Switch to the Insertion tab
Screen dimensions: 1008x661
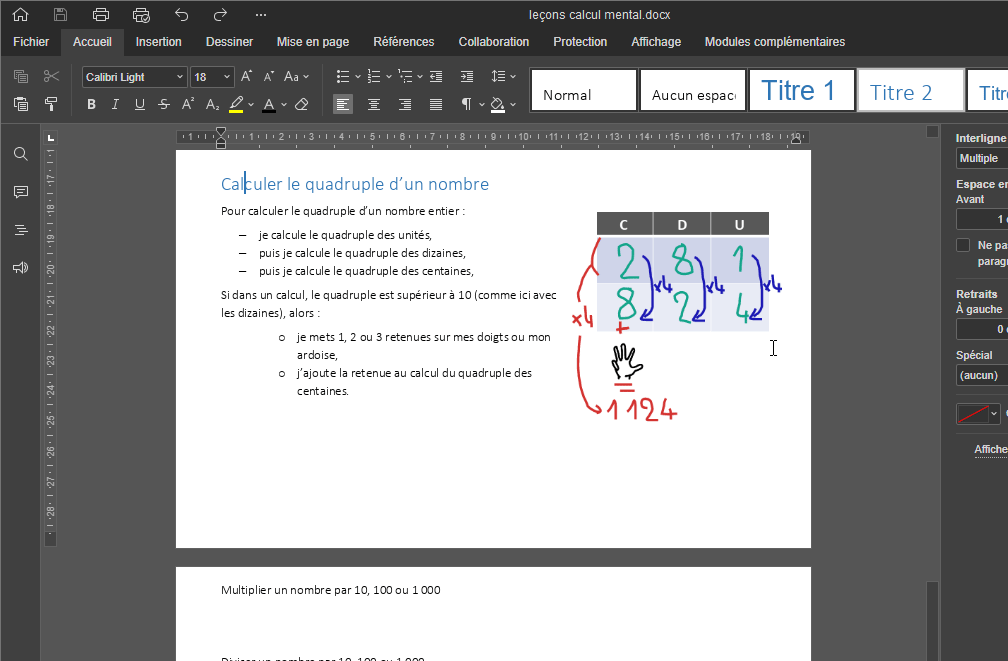click(x=158, y=42)
